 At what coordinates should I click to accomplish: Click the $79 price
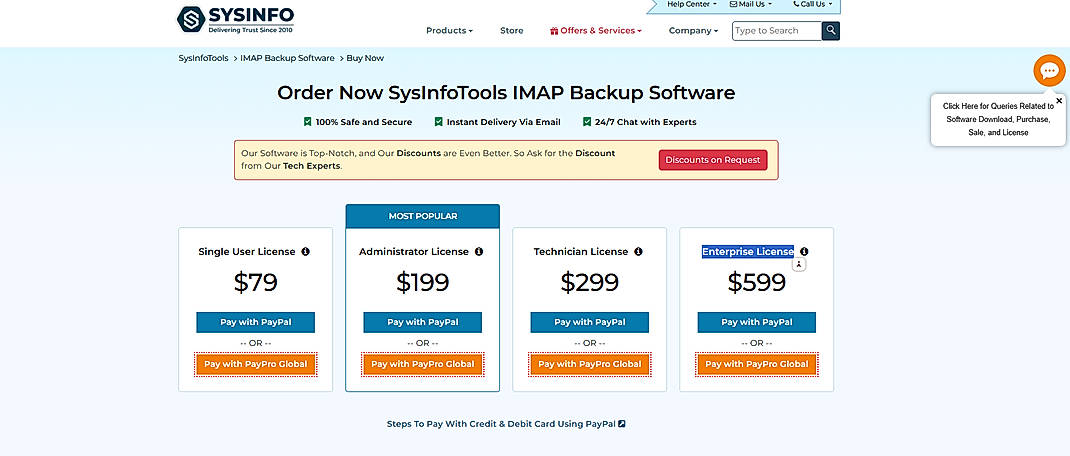pos(256,282)
